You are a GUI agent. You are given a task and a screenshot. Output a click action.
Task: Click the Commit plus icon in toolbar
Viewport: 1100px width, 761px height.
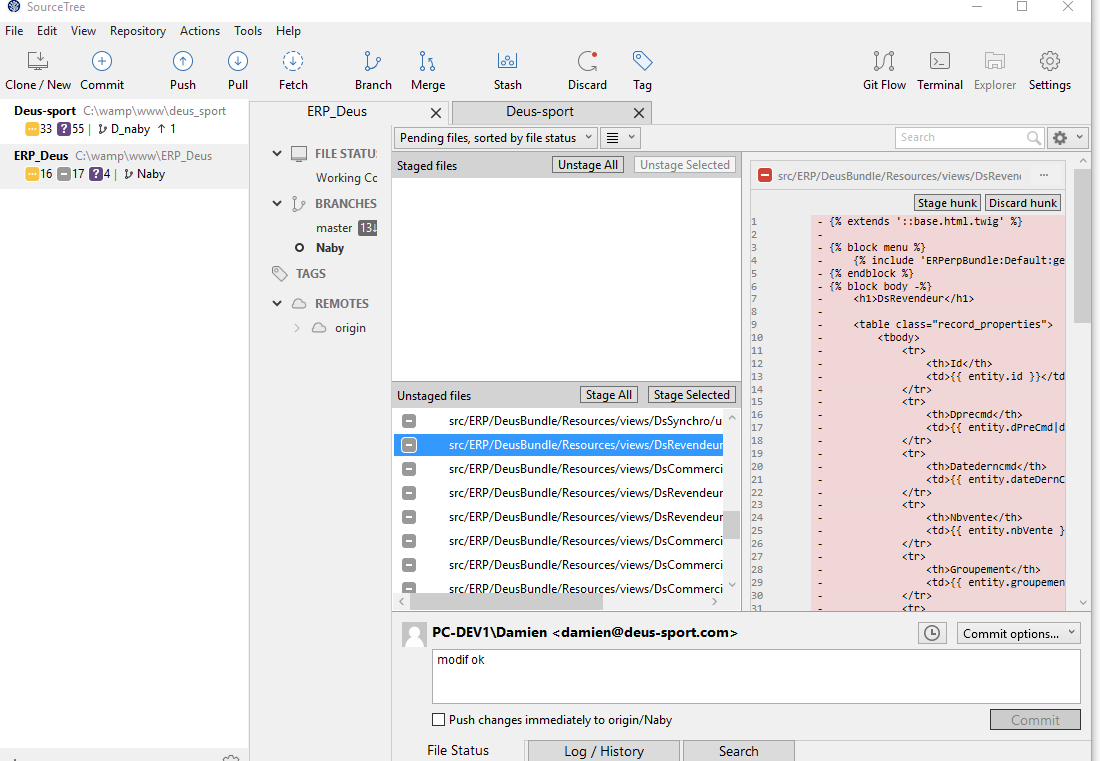click(102, 62)
